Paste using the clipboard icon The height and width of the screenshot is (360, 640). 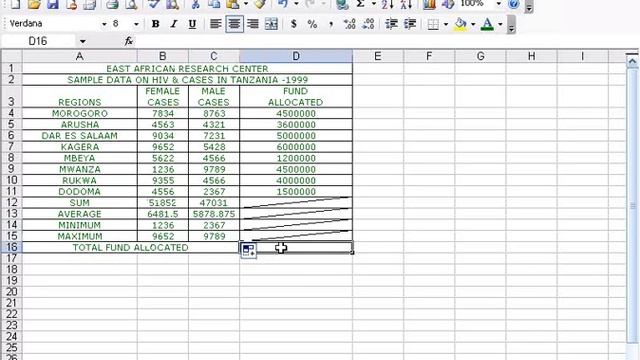click(x=233, y=4)
